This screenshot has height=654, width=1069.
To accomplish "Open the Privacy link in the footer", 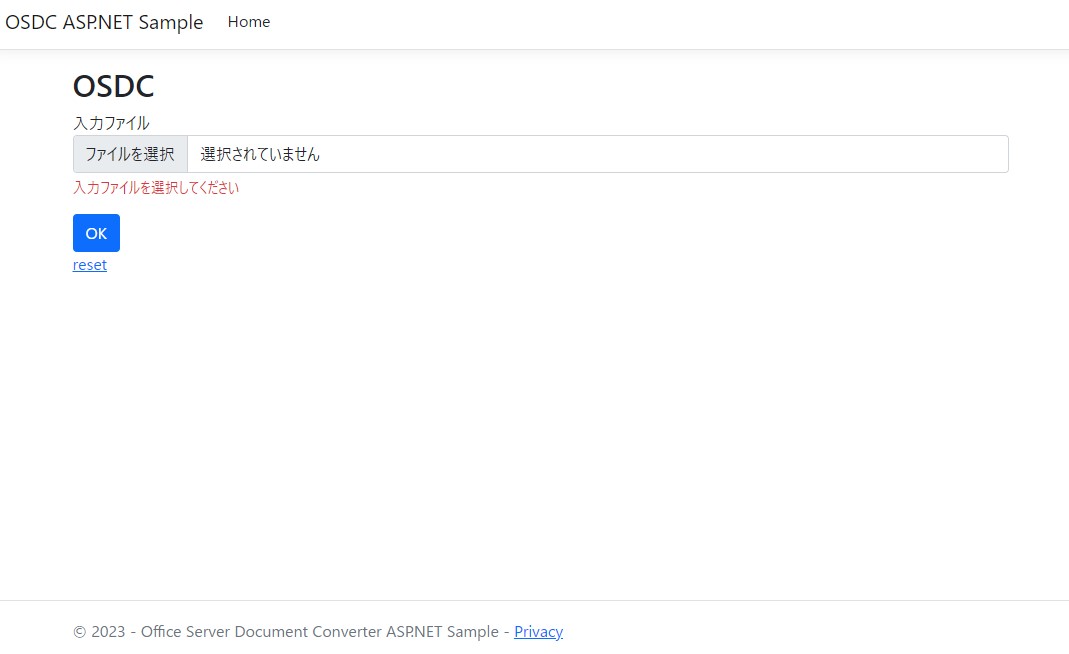I will click(538, 631).
